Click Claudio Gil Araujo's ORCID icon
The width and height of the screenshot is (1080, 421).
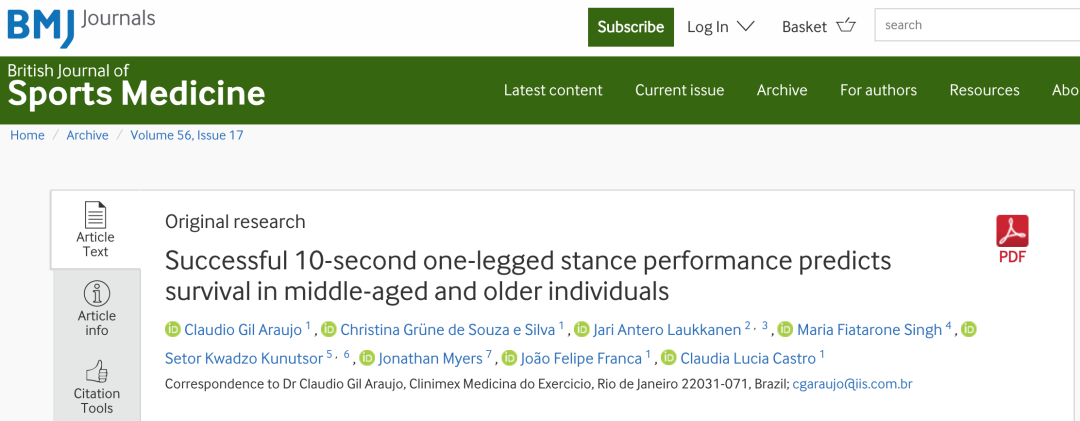point(172,329)
